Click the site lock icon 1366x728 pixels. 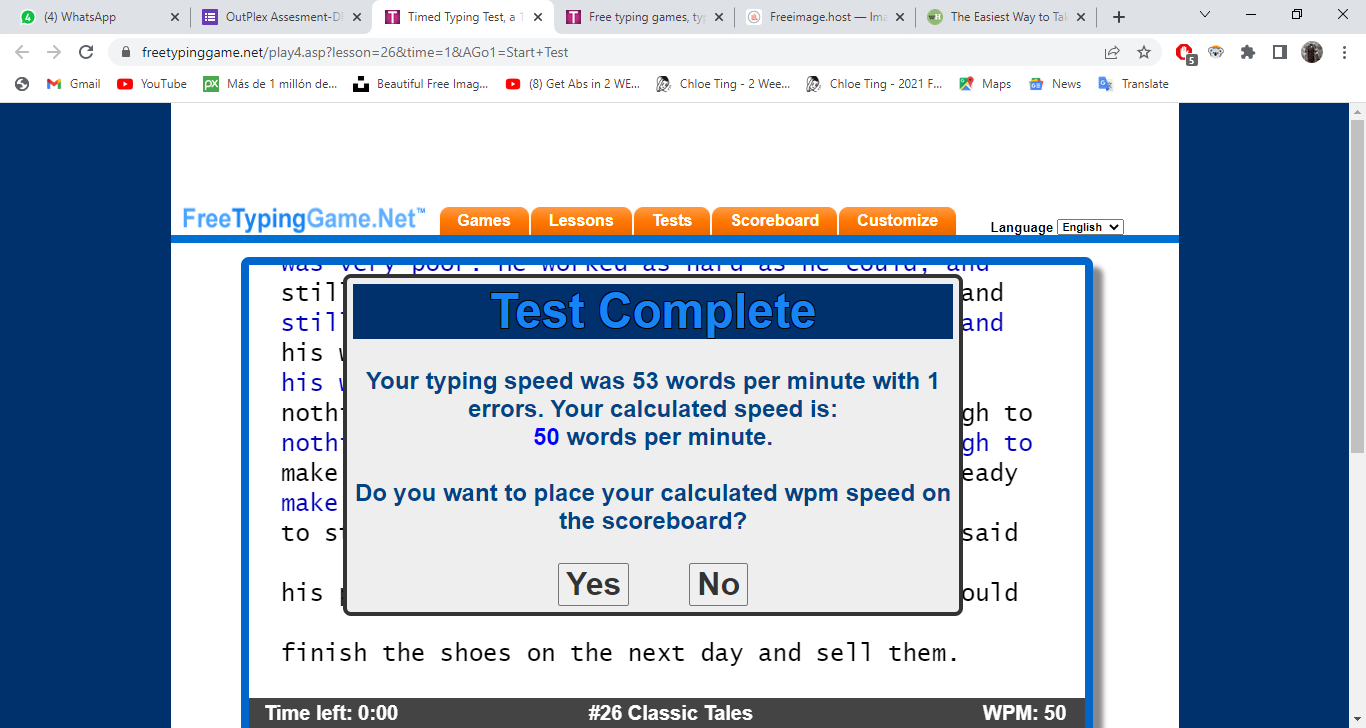click(x=127, y=52)
